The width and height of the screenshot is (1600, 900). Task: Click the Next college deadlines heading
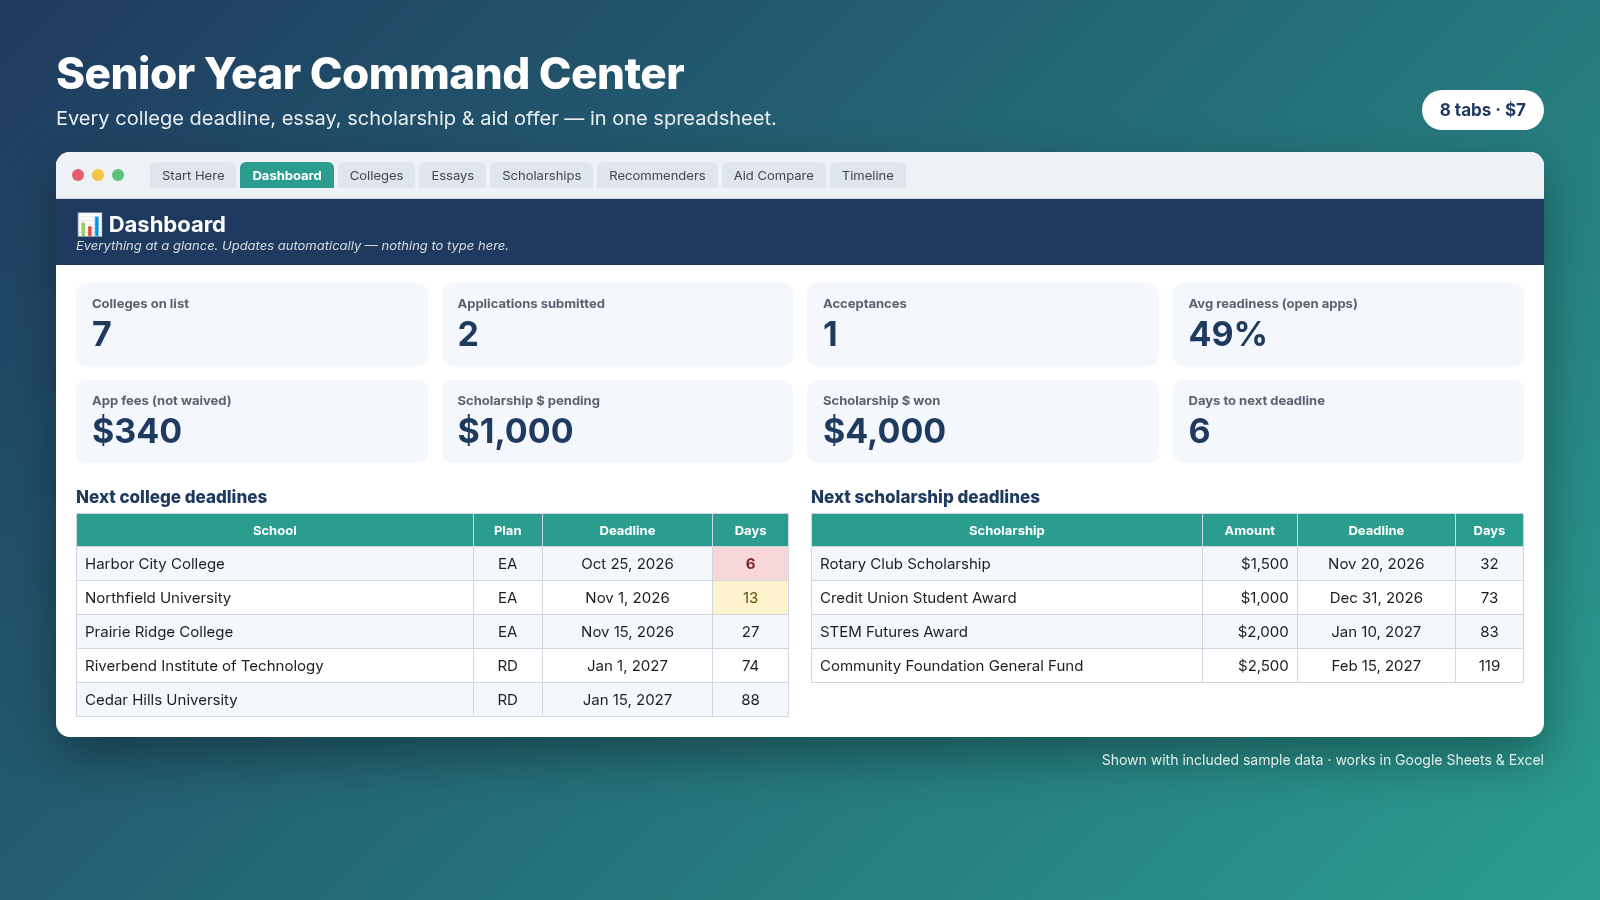[x=171, y=497]
